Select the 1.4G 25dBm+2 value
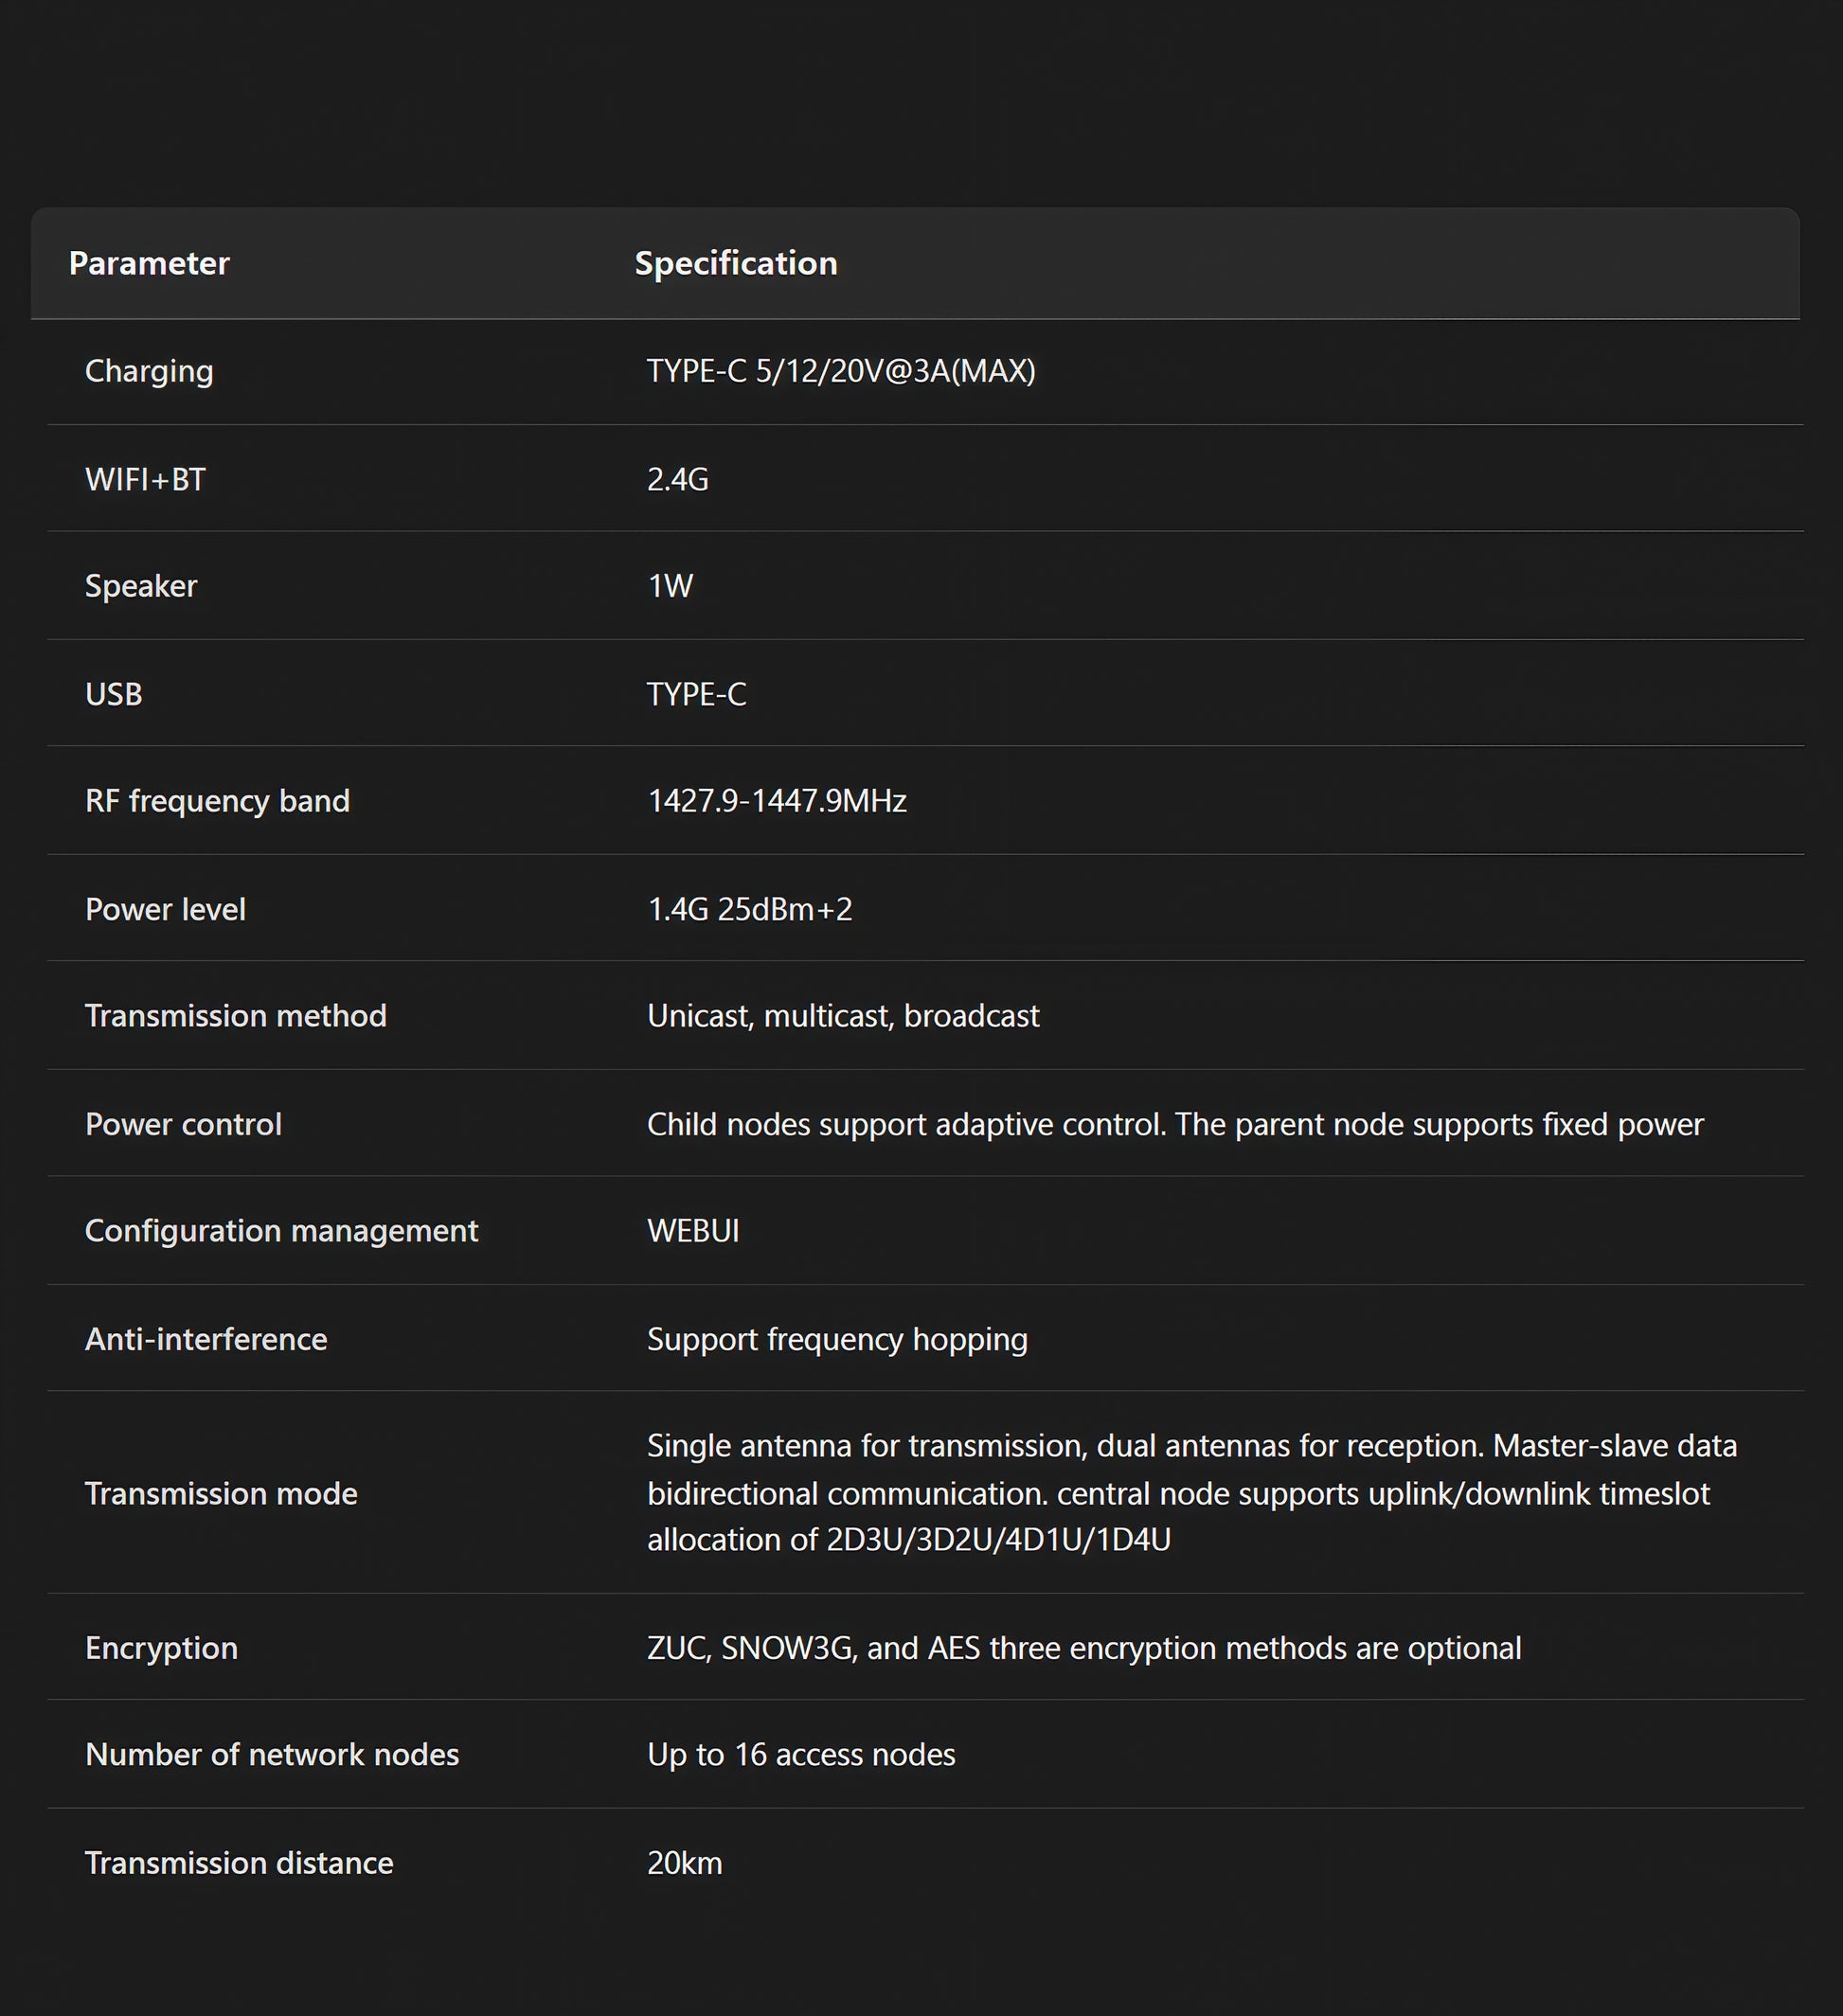 click(x=750, y=909)
